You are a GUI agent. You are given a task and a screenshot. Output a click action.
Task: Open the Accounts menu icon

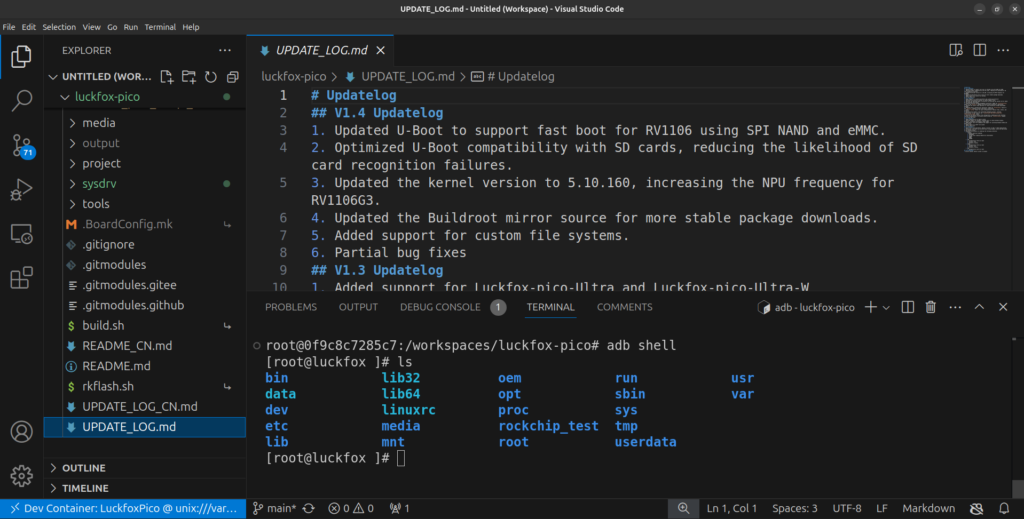[21, 432]
